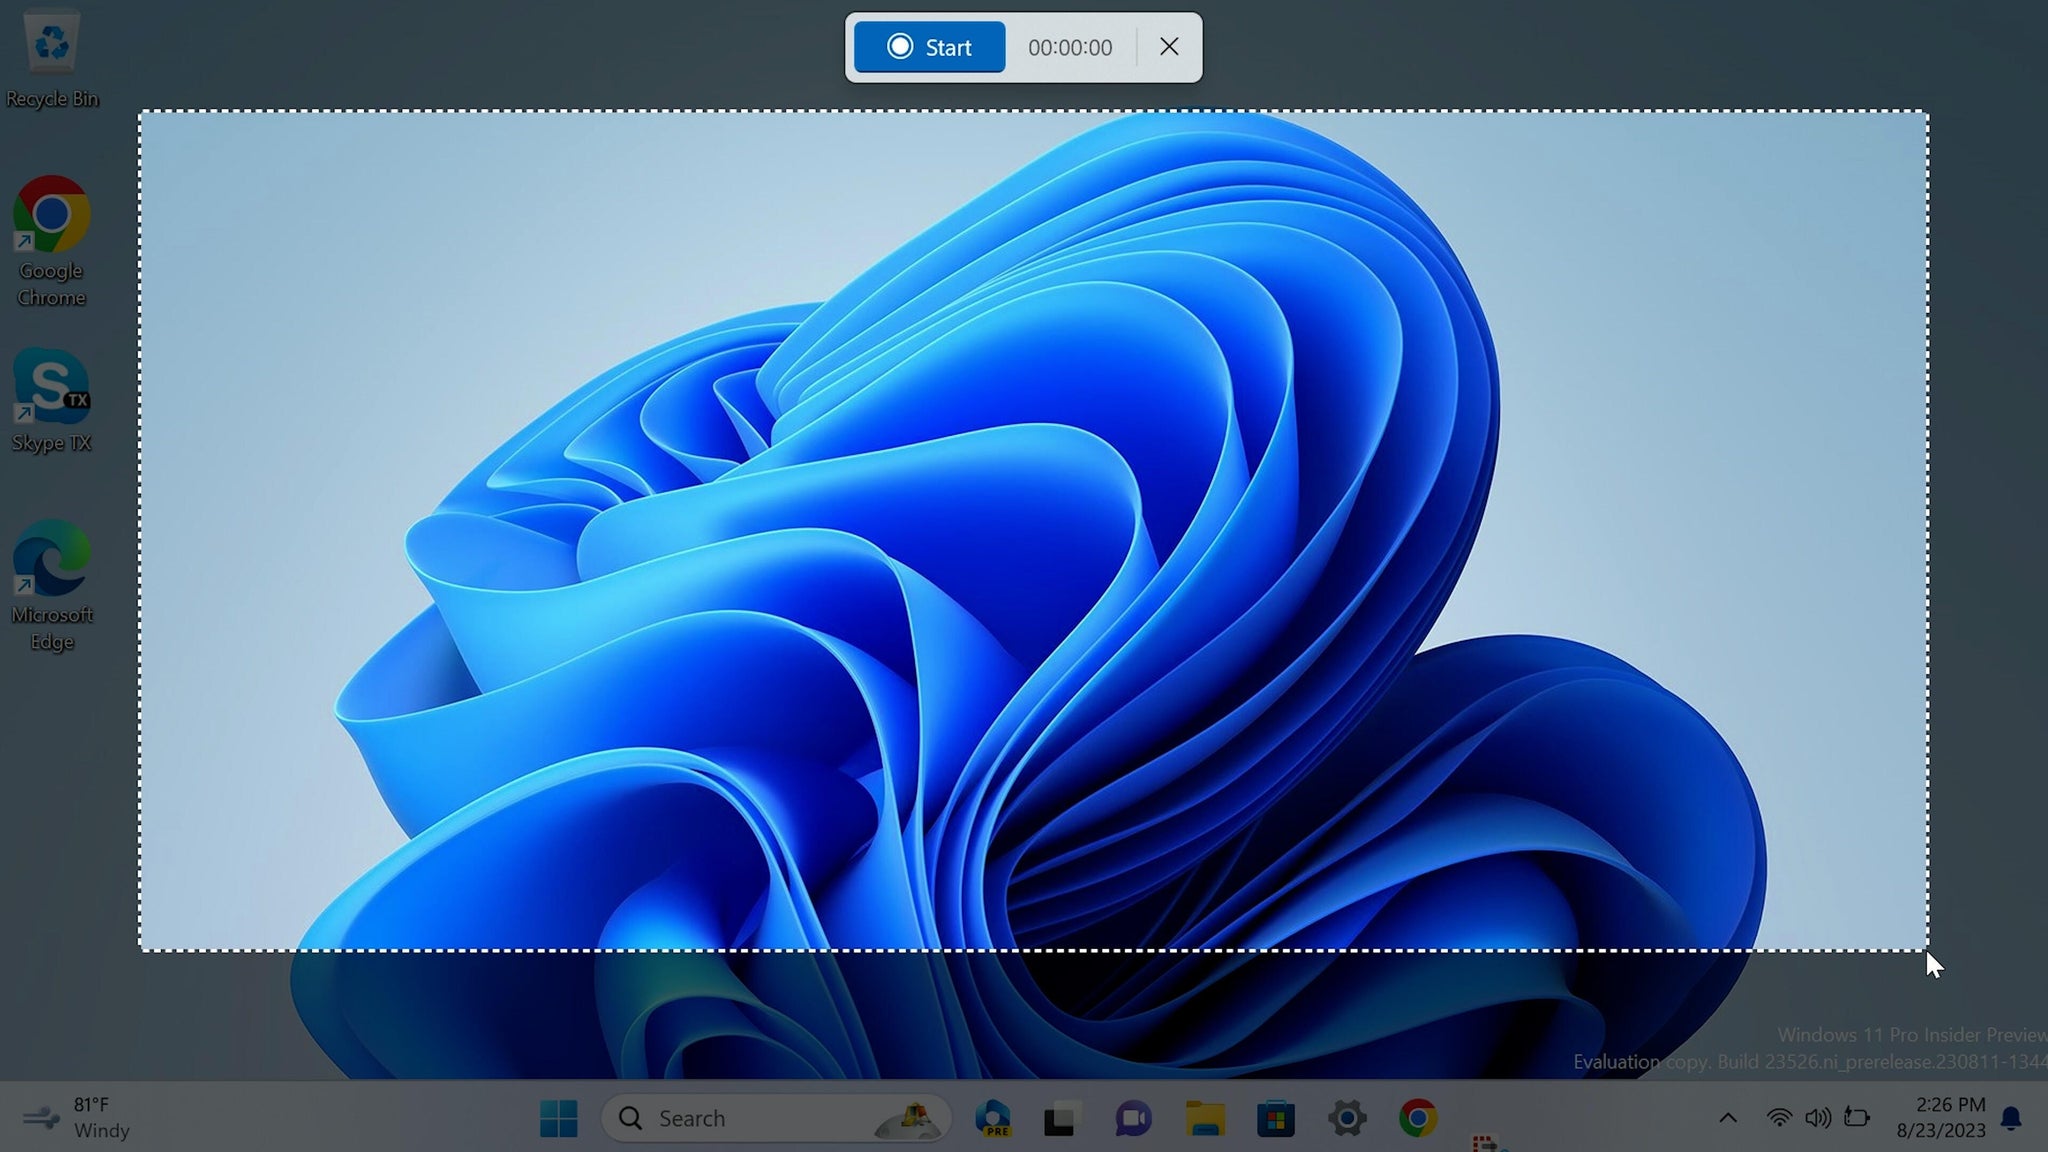Viewport: 2048px width, 1152px height.
Task: Click the battery/clipboard status icon
Action: 1860,1117
